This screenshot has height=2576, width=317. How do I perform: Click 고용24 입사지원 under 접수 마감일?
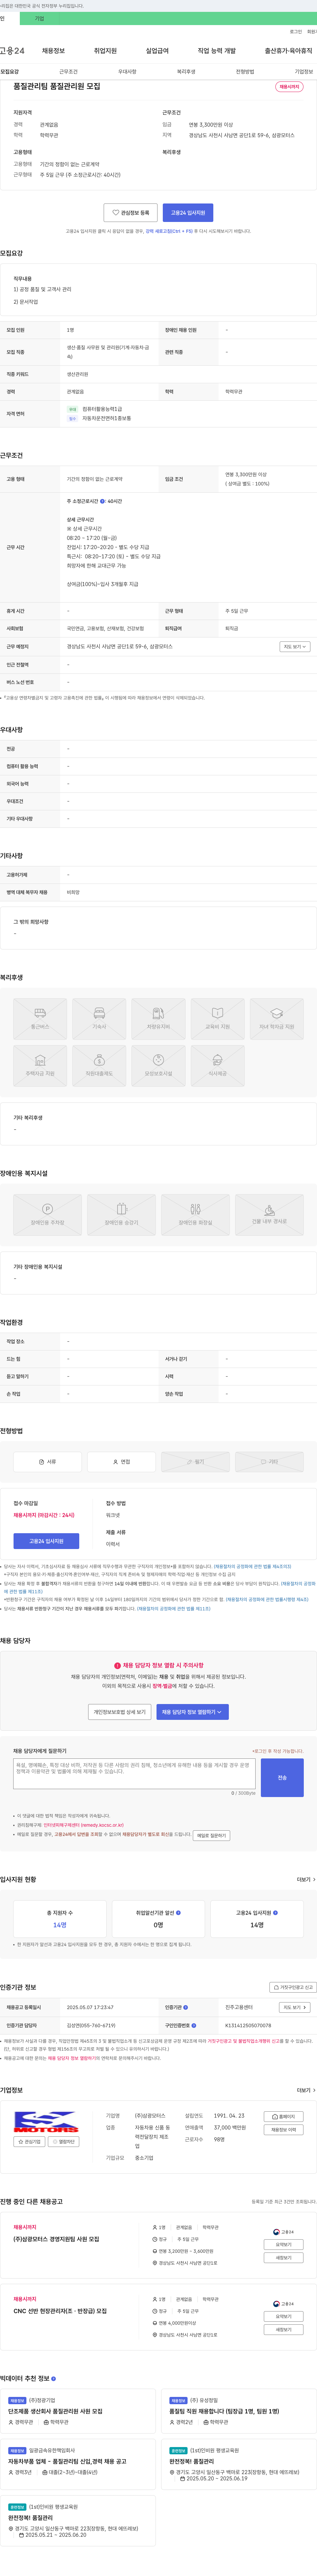tap(46, 1541)
